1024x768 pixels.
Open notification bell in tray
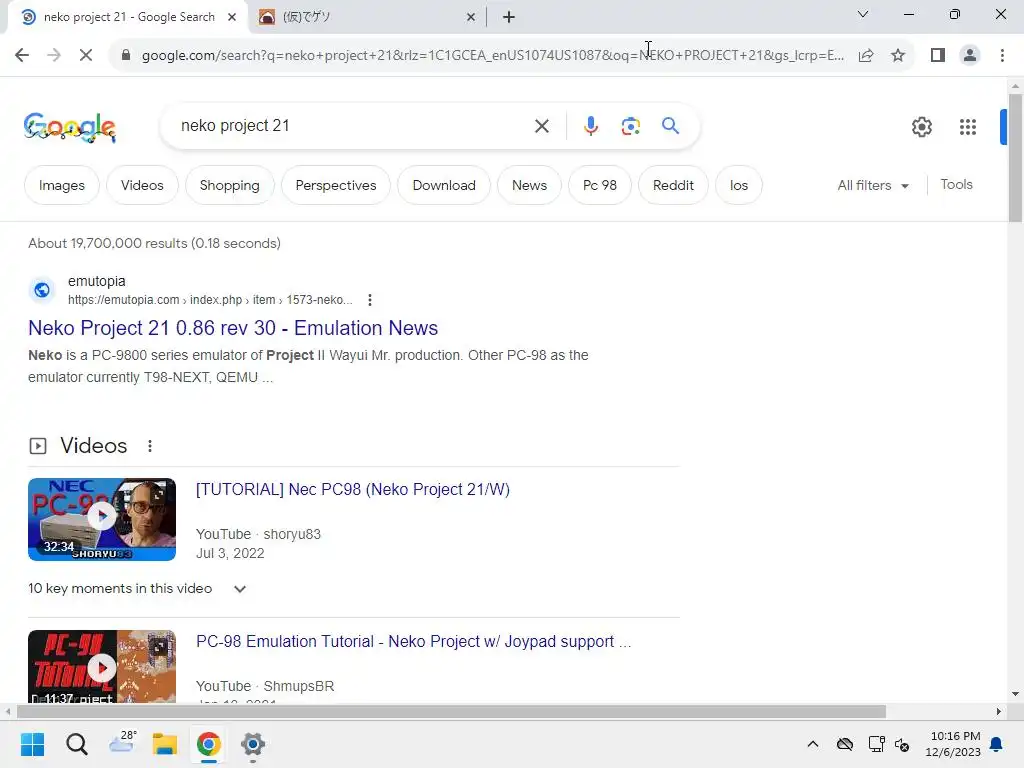996,744
